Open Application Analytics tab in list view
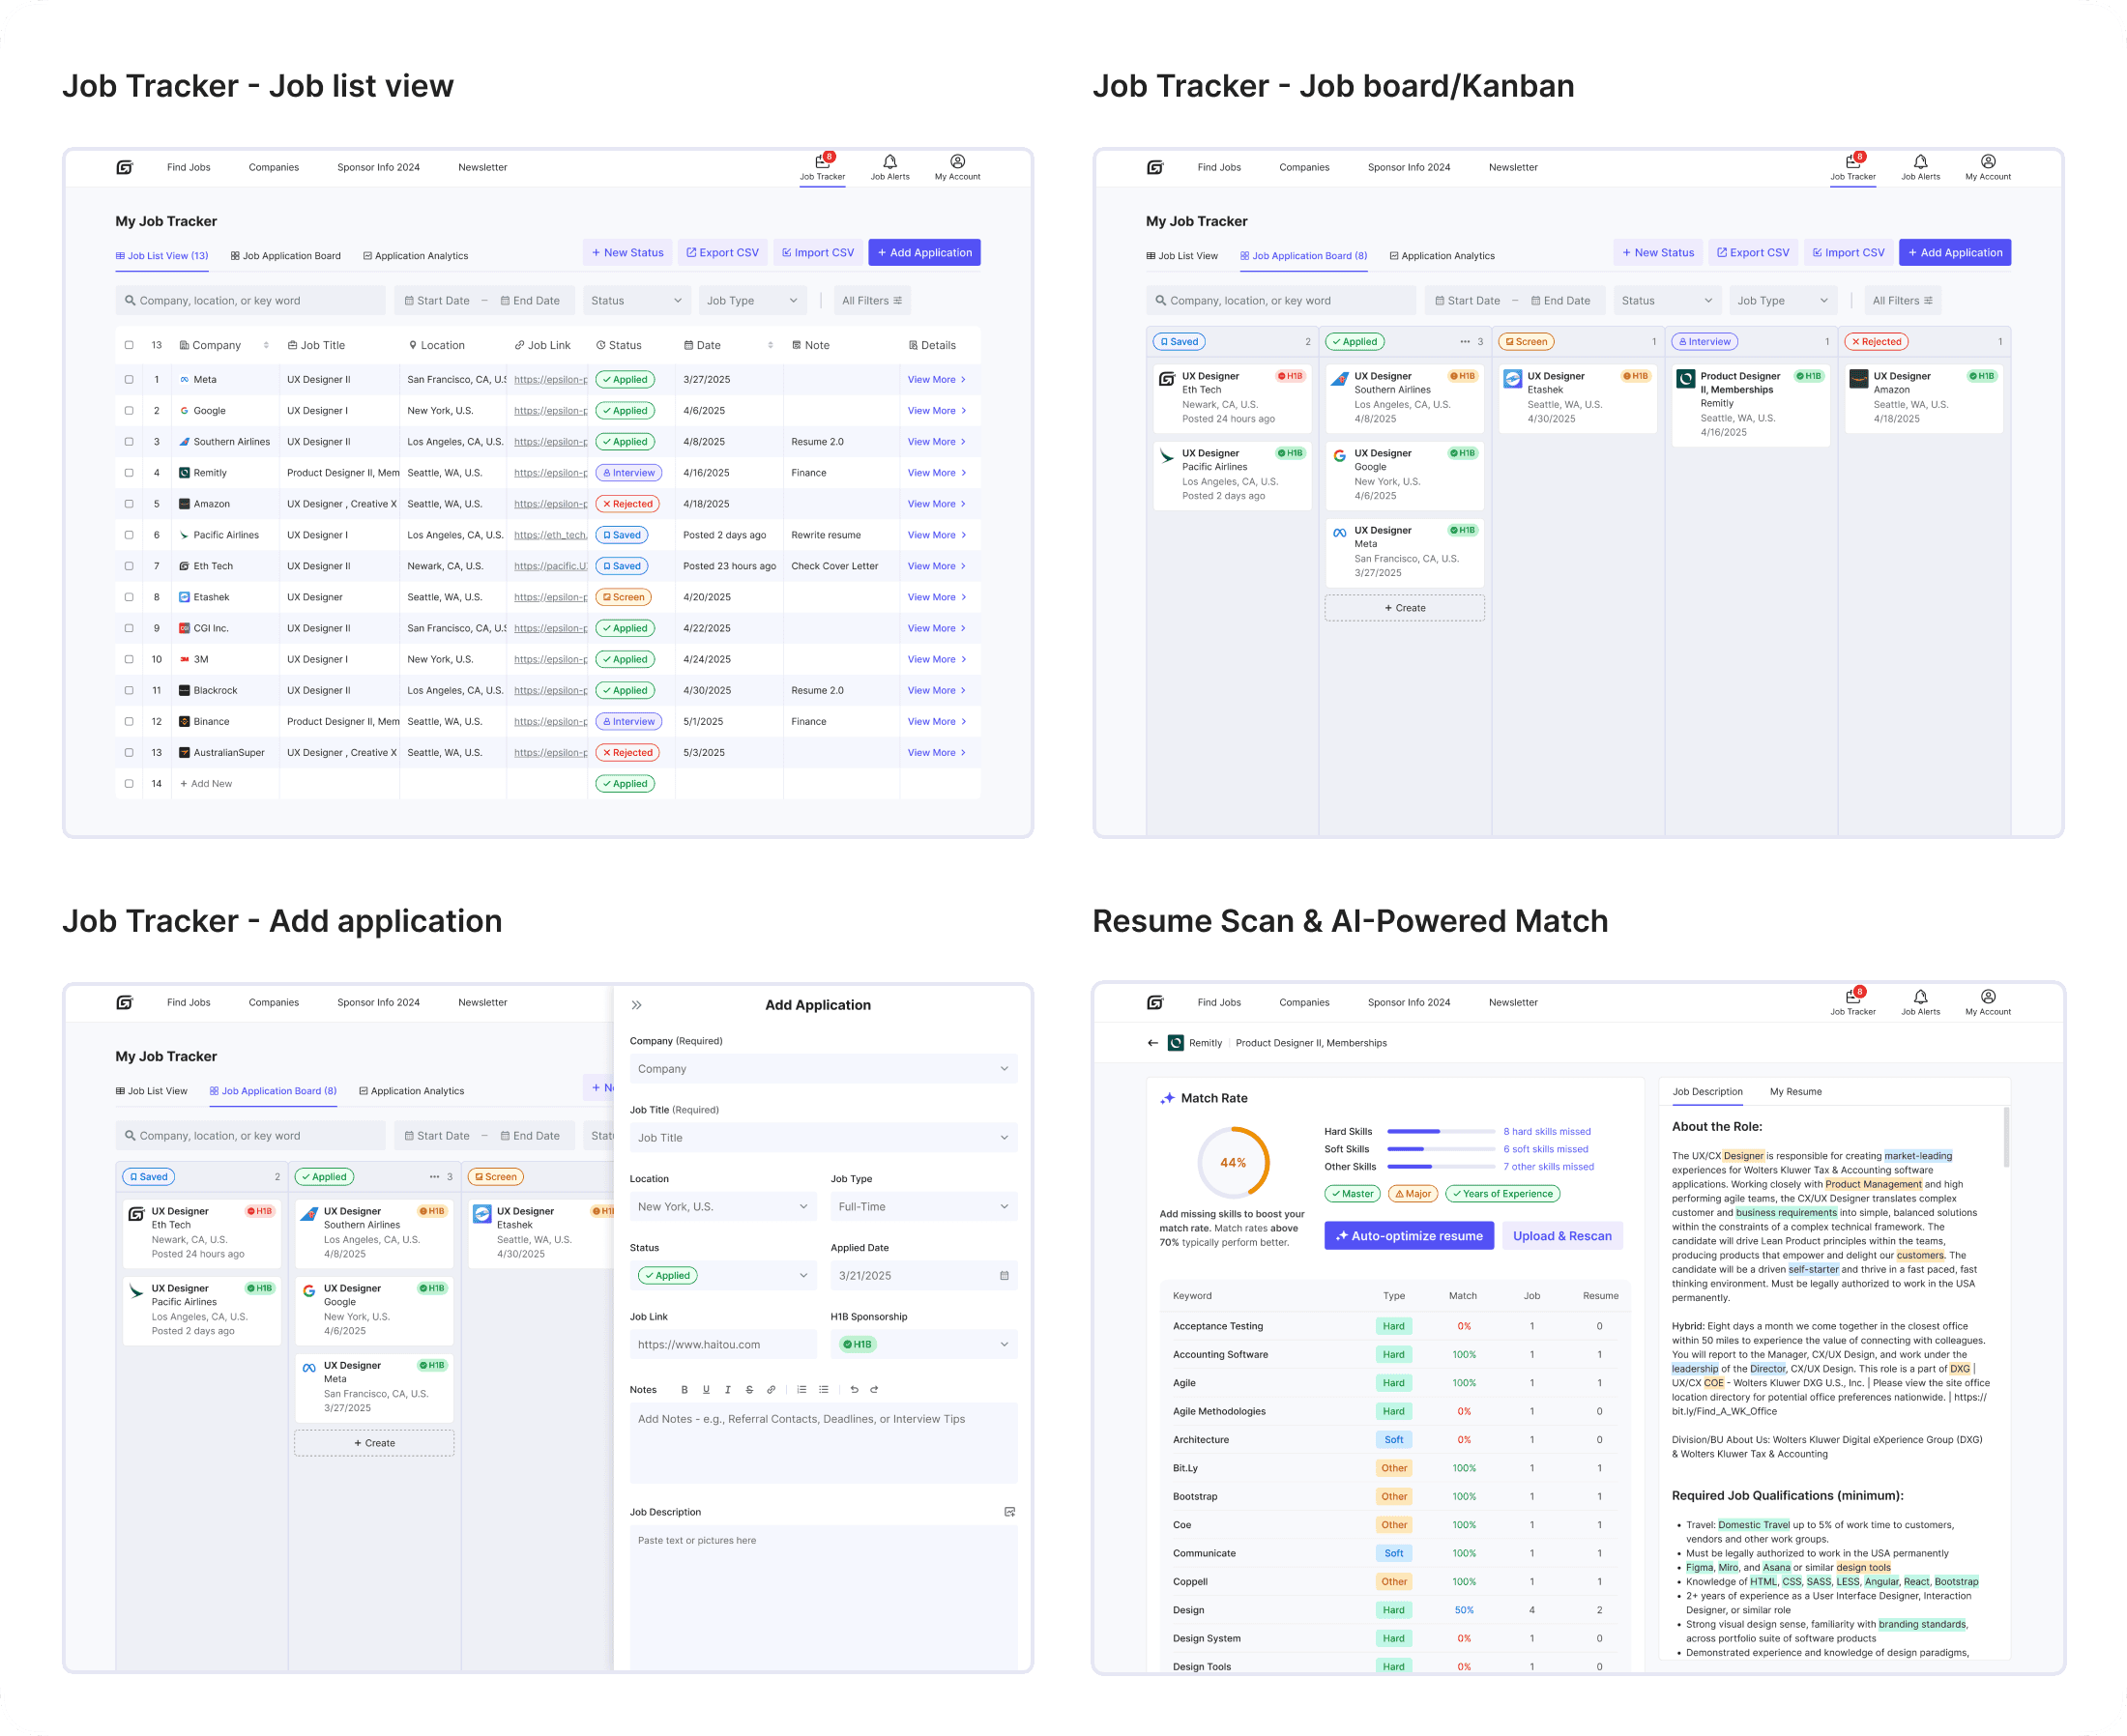Screen dimensions: 2127x1736 [x=415, y=256]
